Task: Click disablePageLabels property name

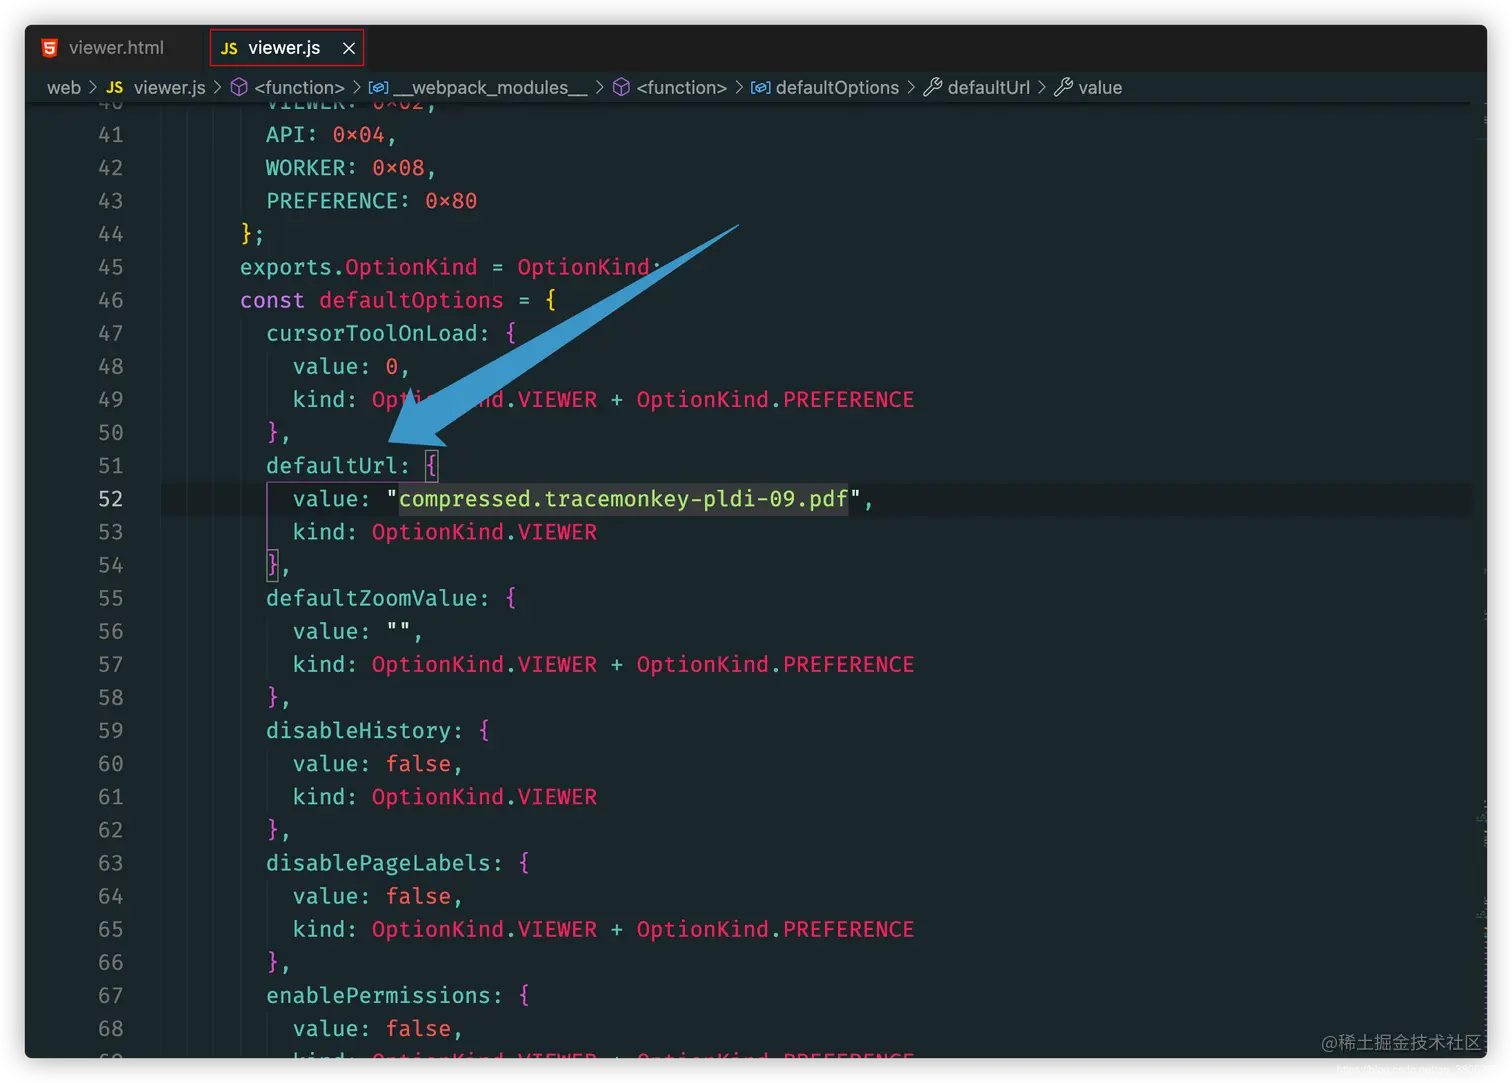Action: (x=378, y=863)
